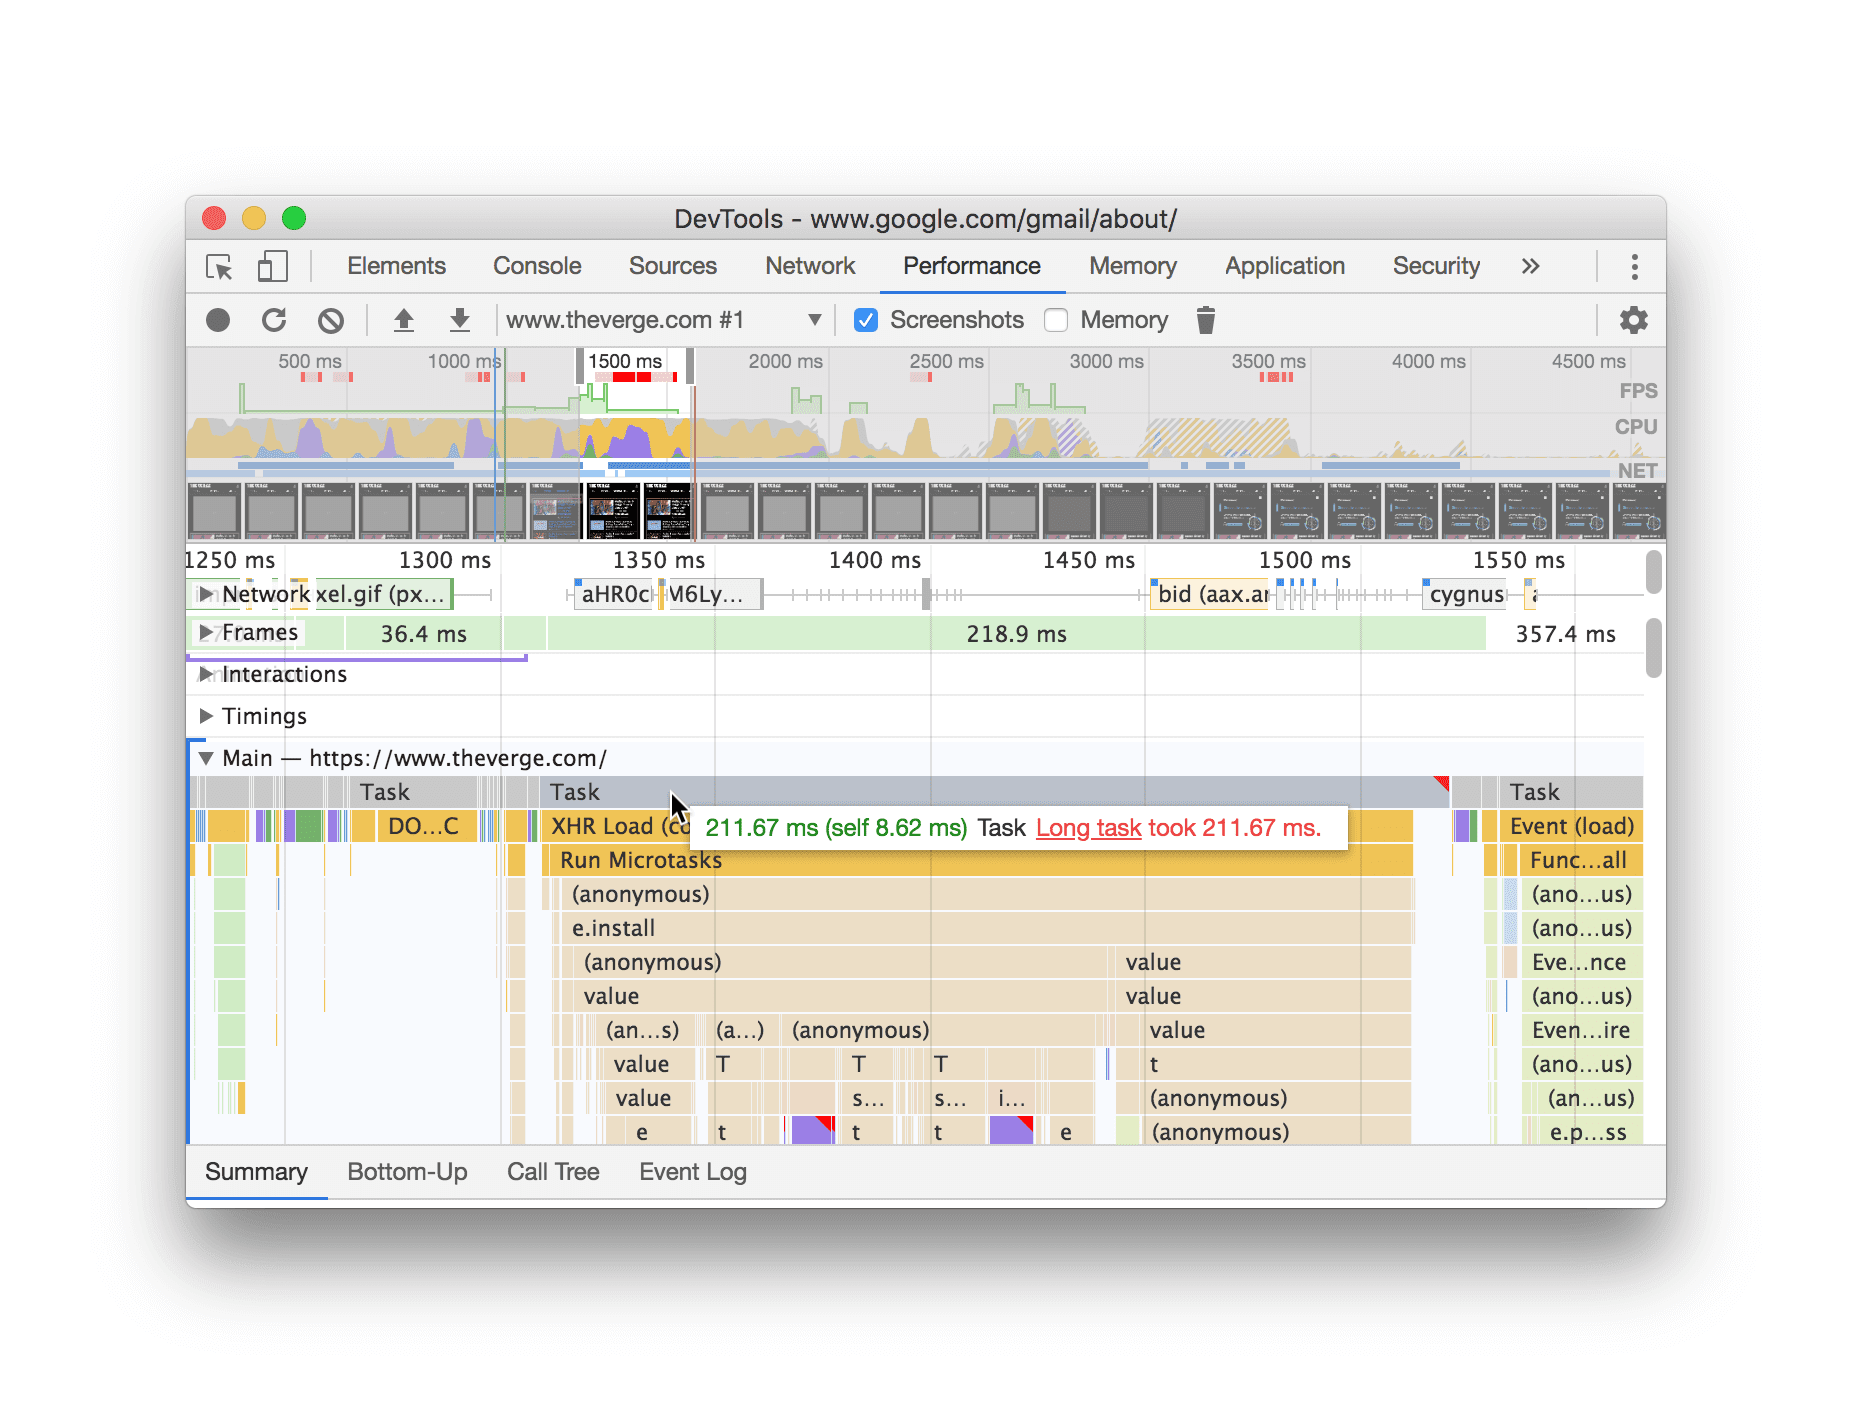The image size is (1856, 1404).
Task: Click the Long task warning link
Action: pos(1089,828)
